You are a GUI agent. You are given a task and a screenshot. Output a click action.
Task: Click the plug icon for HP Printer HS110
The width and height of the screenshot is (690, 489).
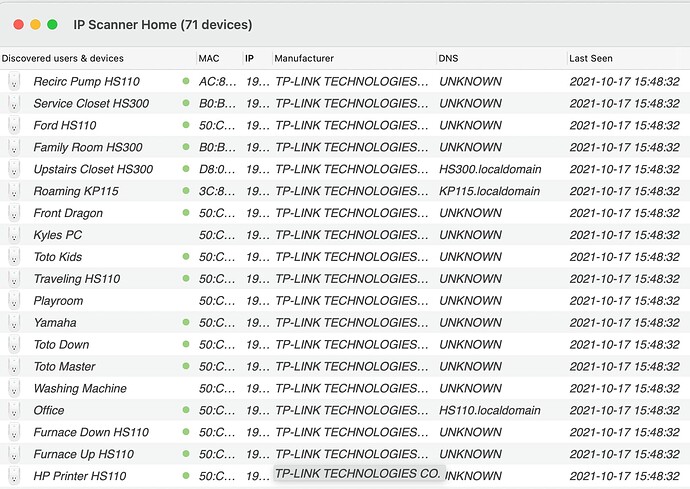click(14, 476)
